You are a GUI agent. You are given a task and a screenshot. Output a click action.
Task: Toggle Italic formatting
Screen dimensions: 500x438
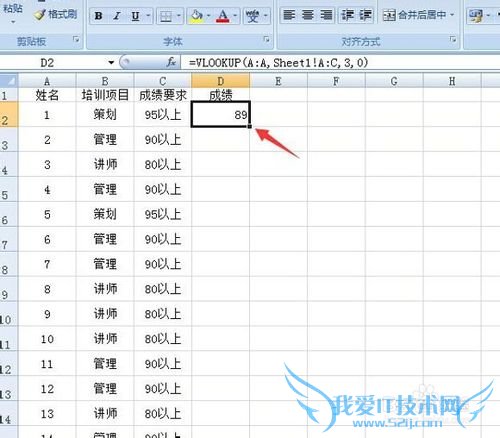[x=117, y=16]
